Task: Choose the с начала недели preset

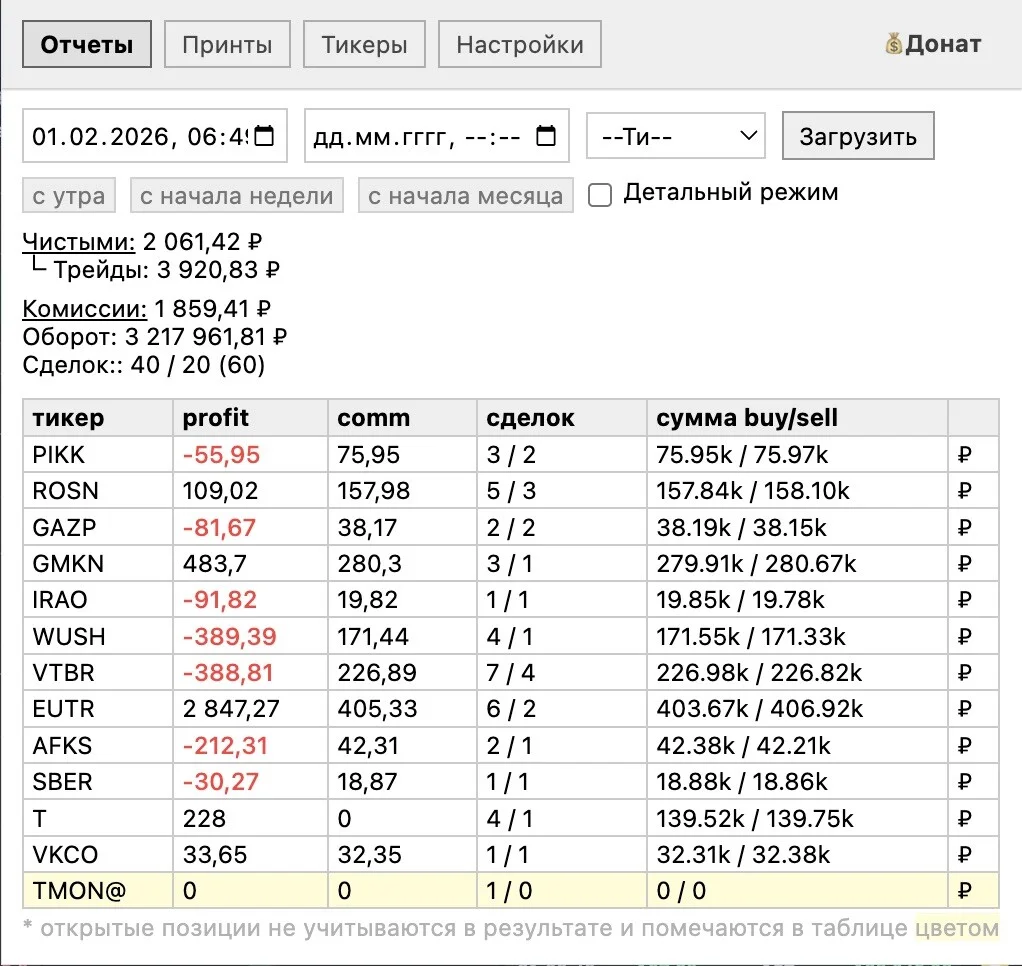Action: tap(237, 195)
